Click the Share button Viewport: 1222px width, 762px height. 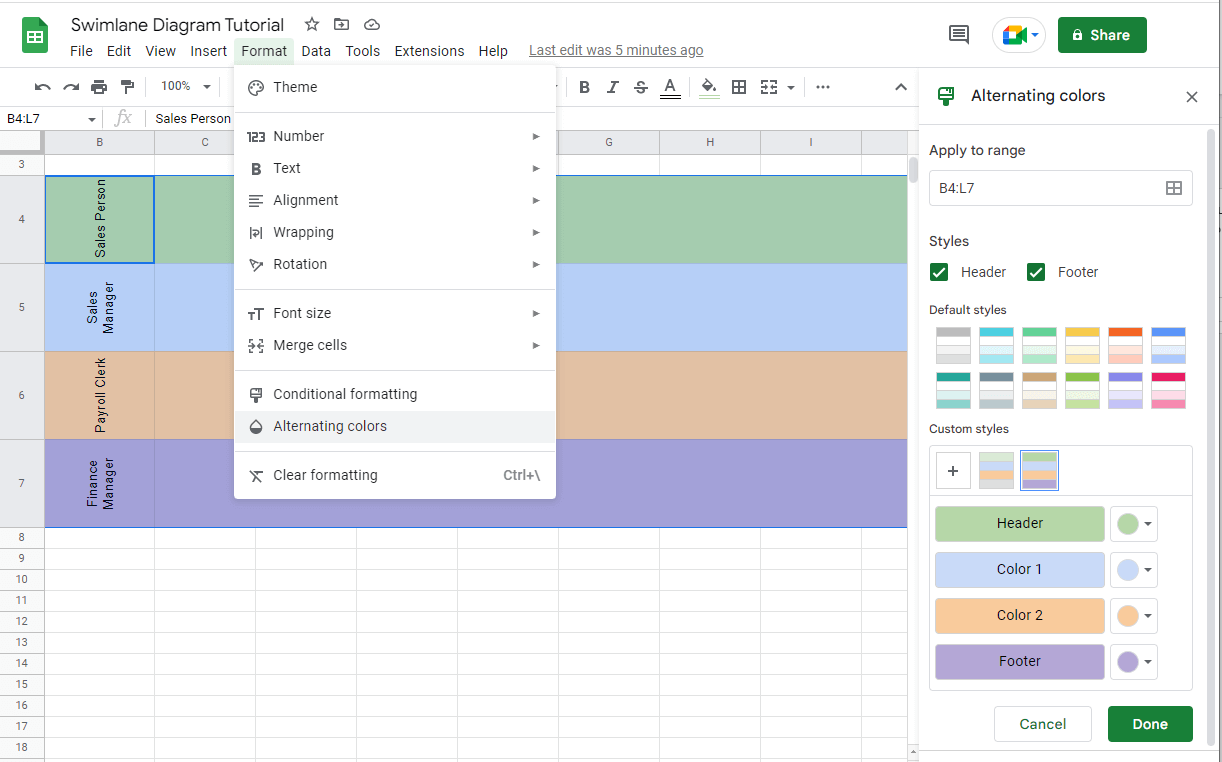pos(1101,34)
